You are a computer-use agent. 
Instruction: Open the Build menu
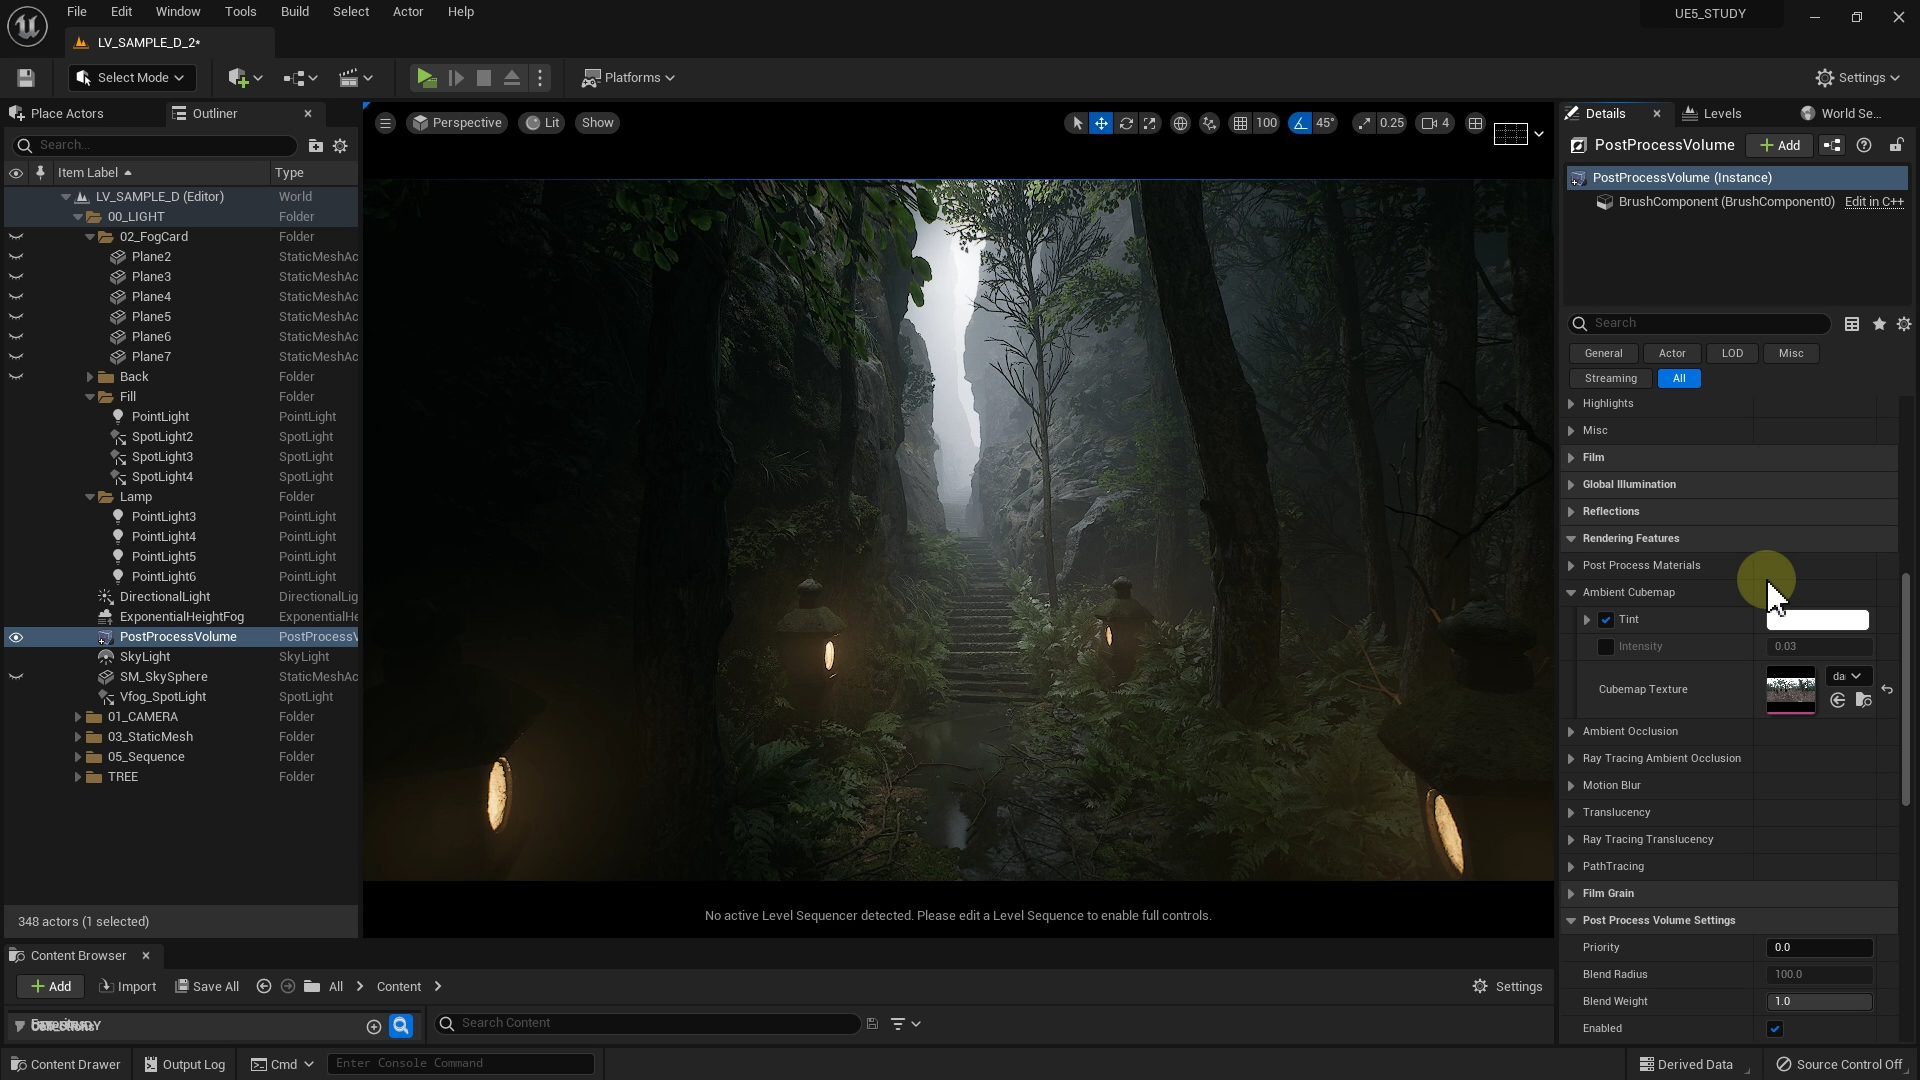click(x=294, y=12)
